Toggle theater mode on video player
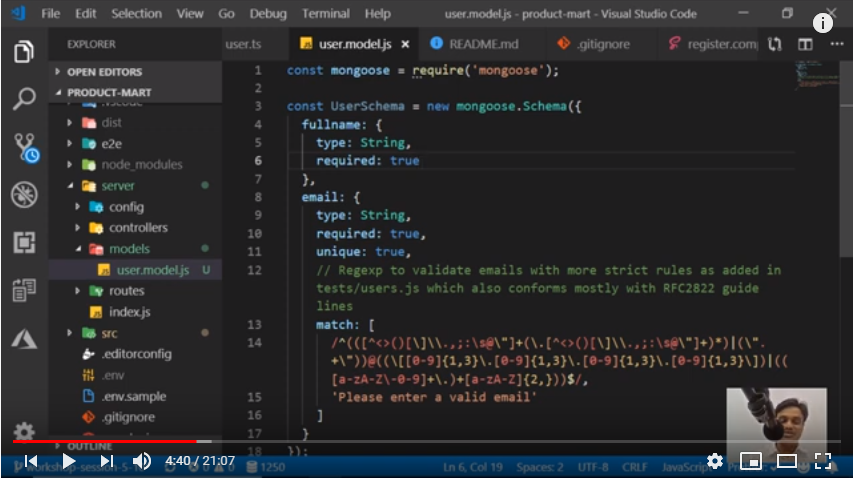This screenshot has width=853, height=478. pos(787,461)
